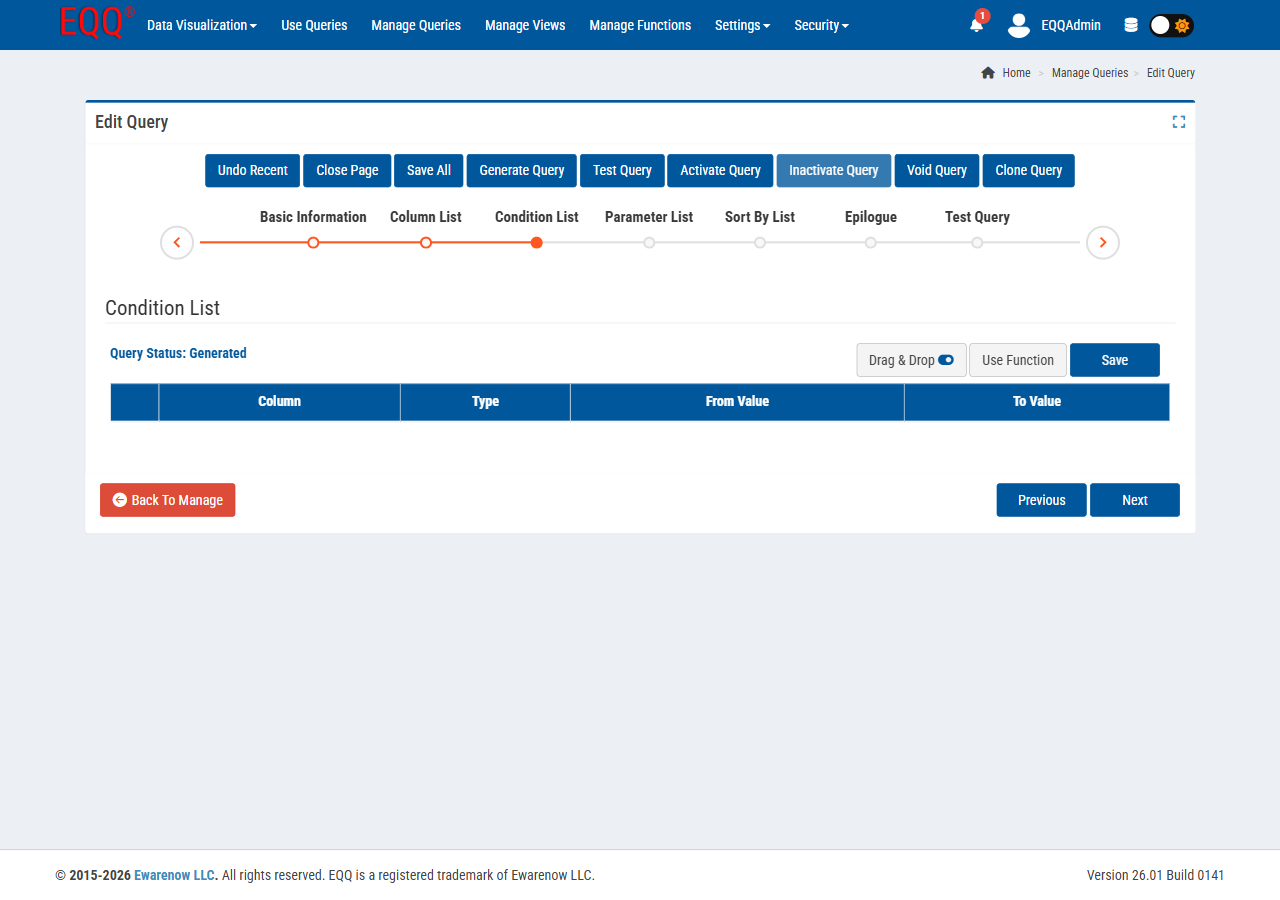Select the Epilogue step marker

point(870,242)
